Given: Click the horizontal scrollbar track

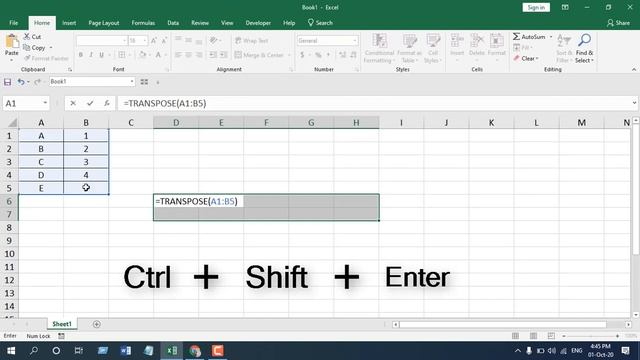Looking at the screenshot, I should point(512,324).
